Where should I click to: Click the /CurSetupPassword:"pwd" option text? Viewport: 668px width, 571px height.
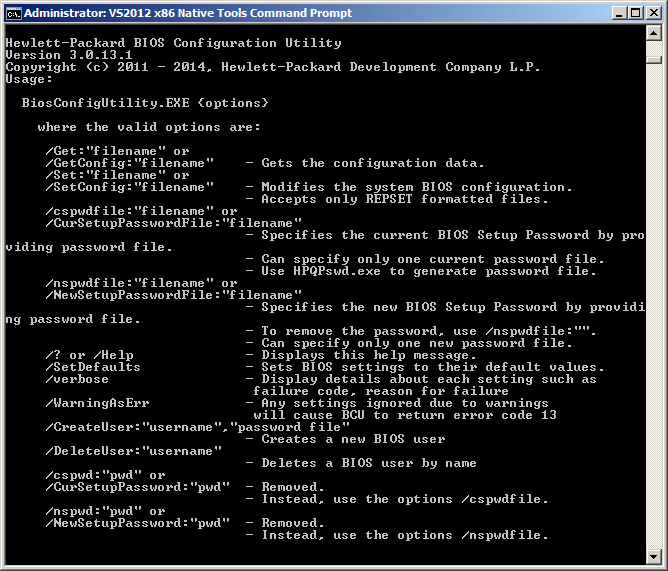tap(138, 487)
